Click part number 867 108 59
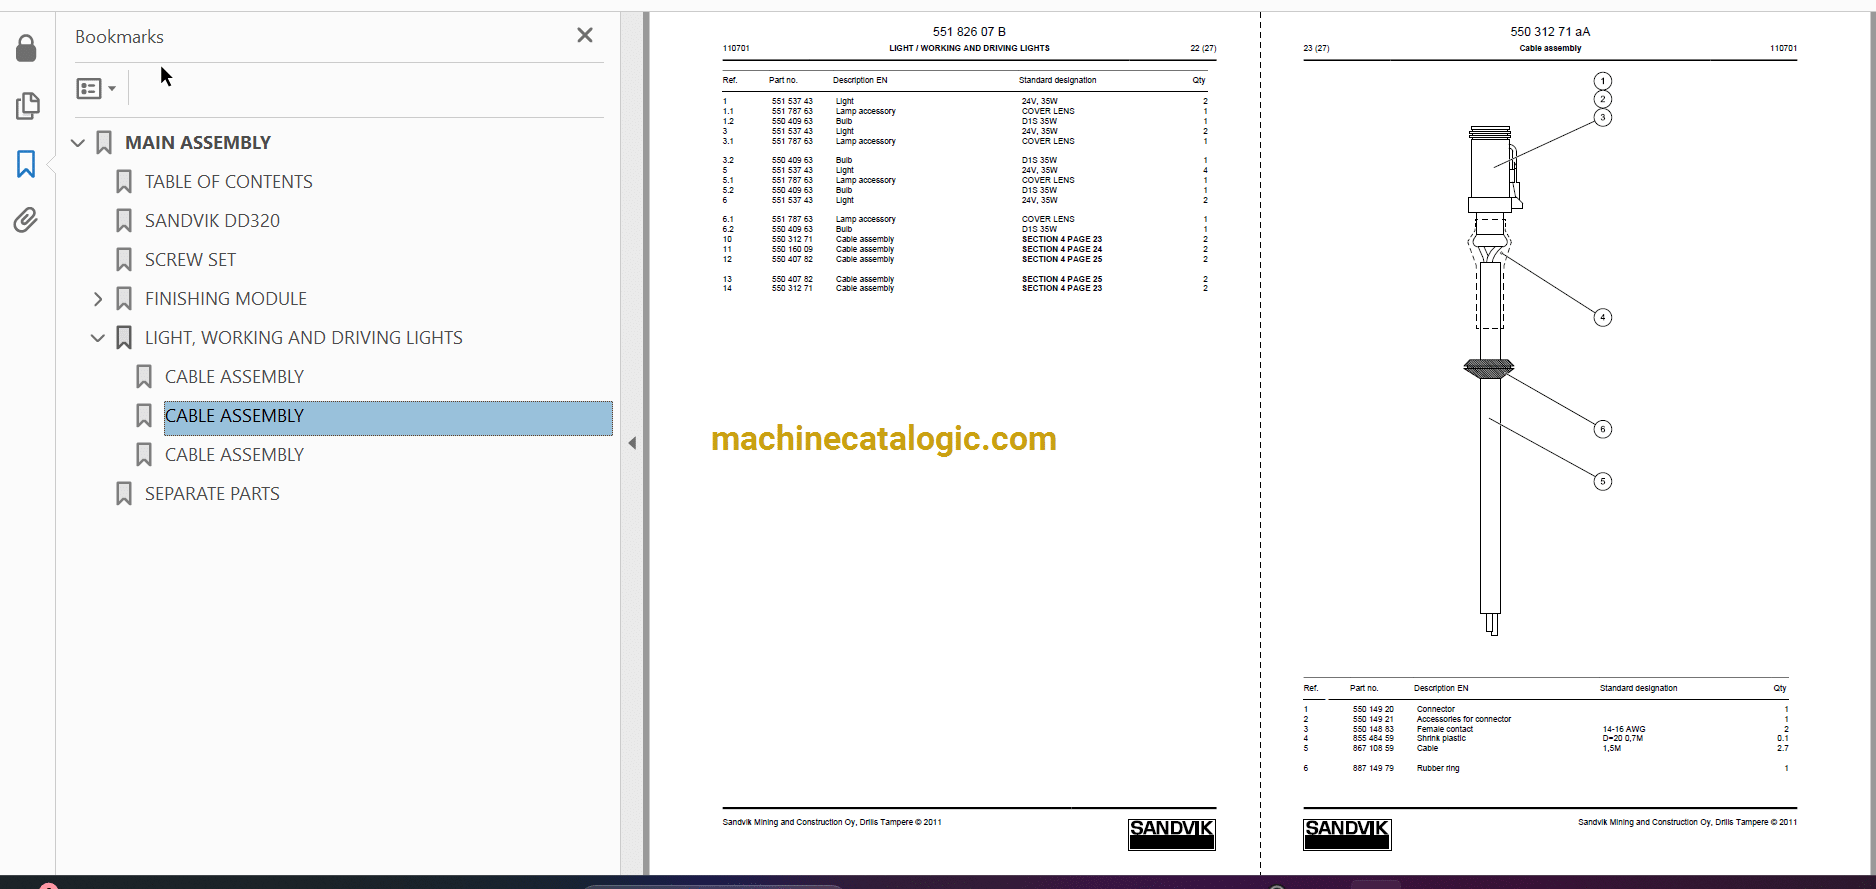 (x=1373, y=748)
